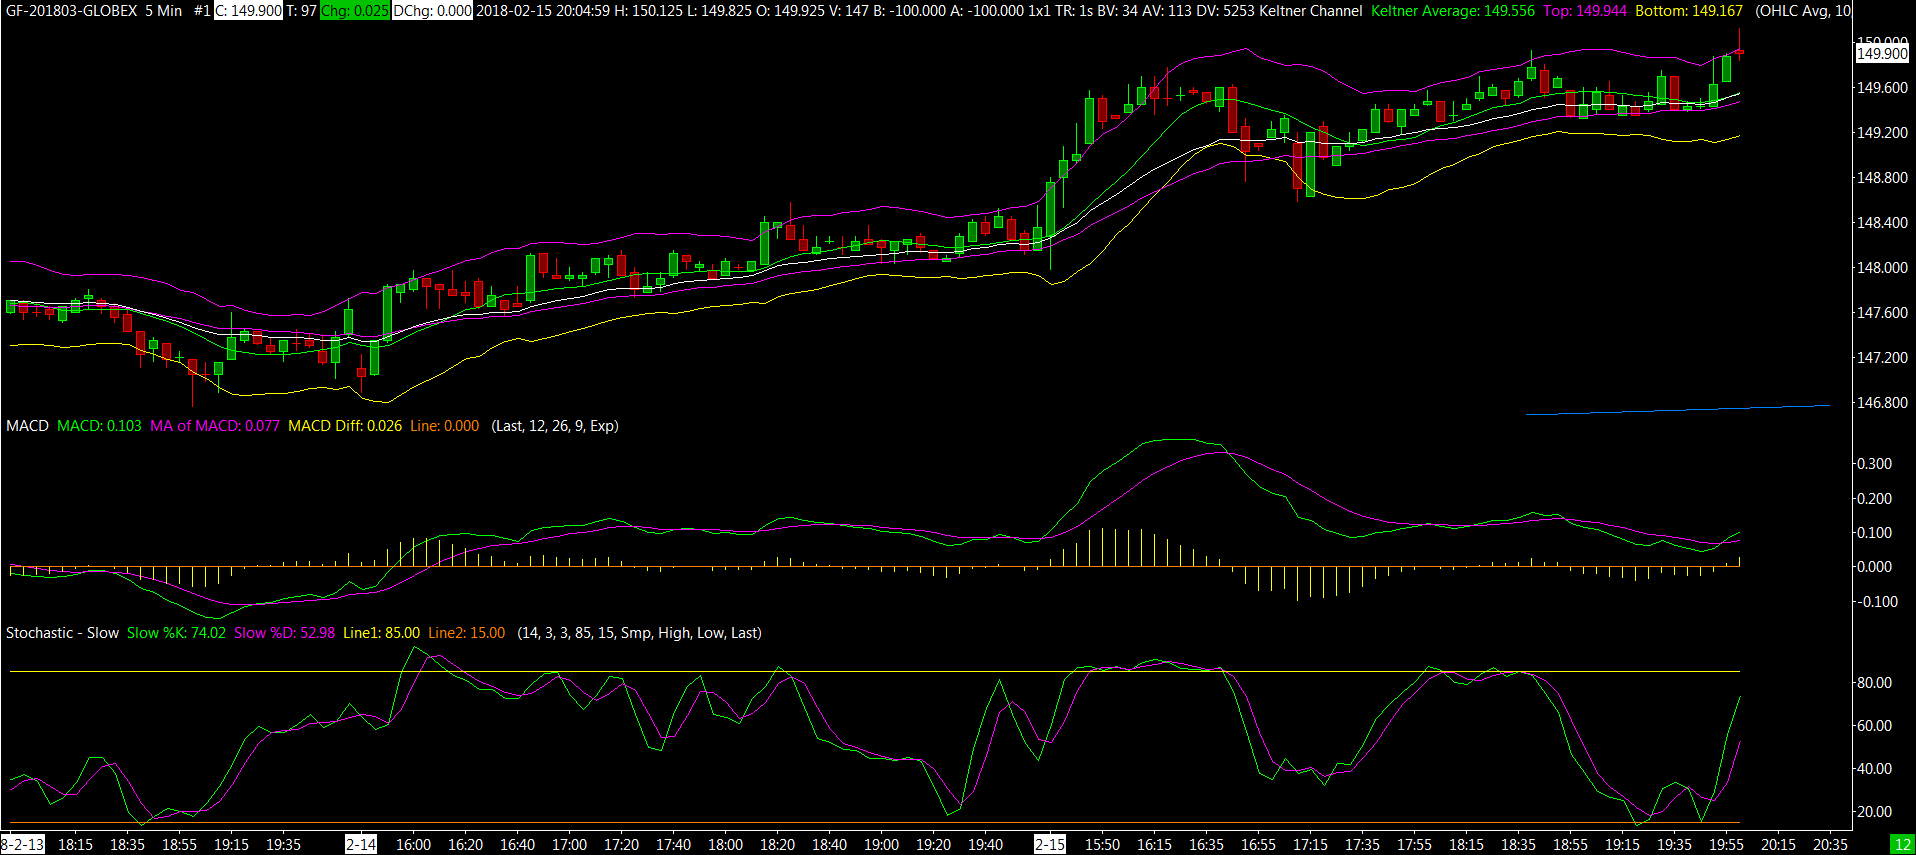
Task: Click the MACD Diff: 0.026 value
Action: (x=345, y=426)
